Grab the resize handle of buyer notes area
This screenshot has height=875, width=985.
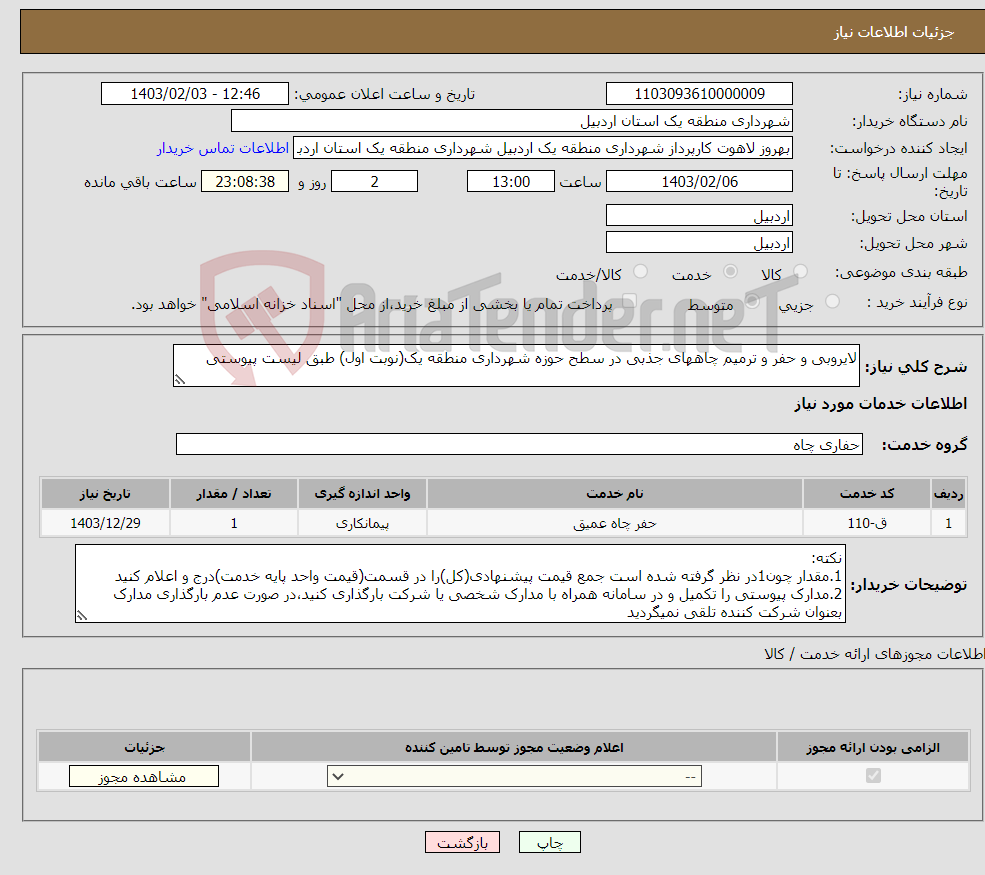coord(82,616)
